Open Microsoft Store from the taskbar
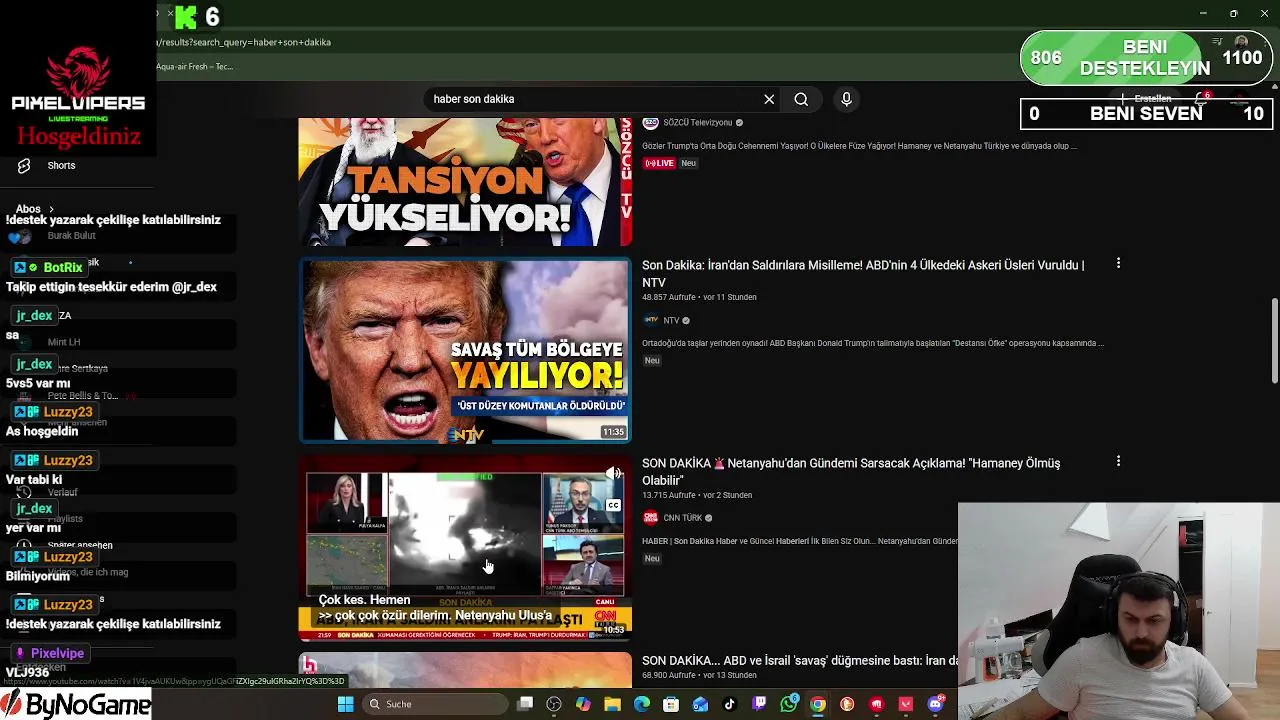1280x720 pixels. [671, 704]
